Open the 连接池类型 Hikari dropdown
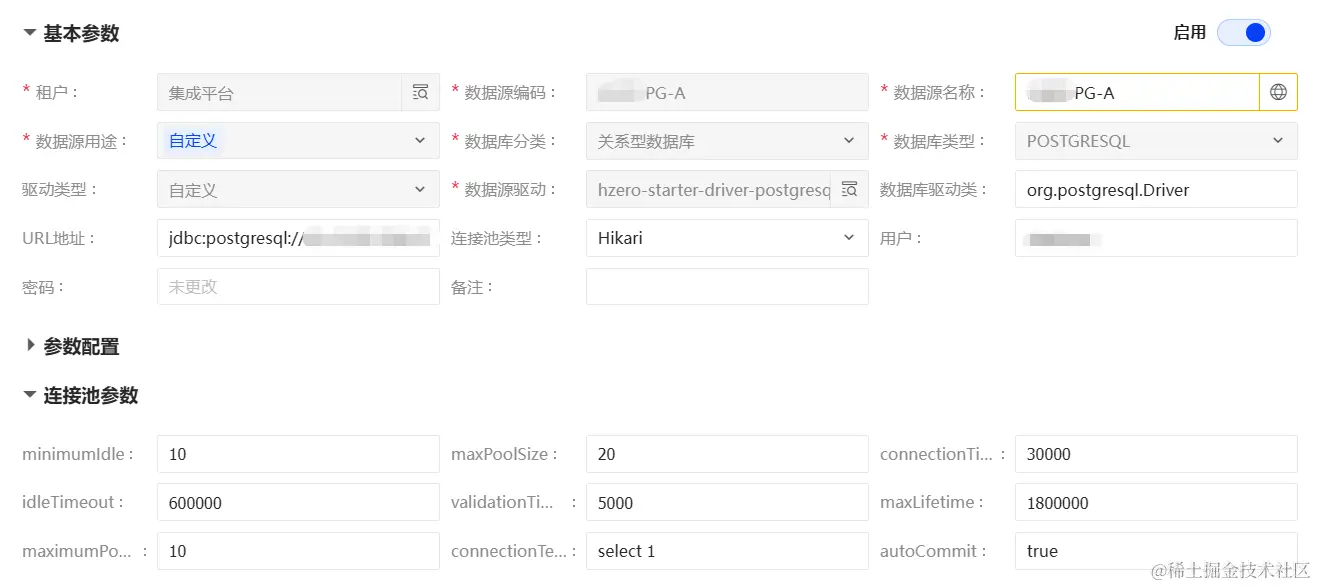1317x587 pixels. tap(727, 238)
